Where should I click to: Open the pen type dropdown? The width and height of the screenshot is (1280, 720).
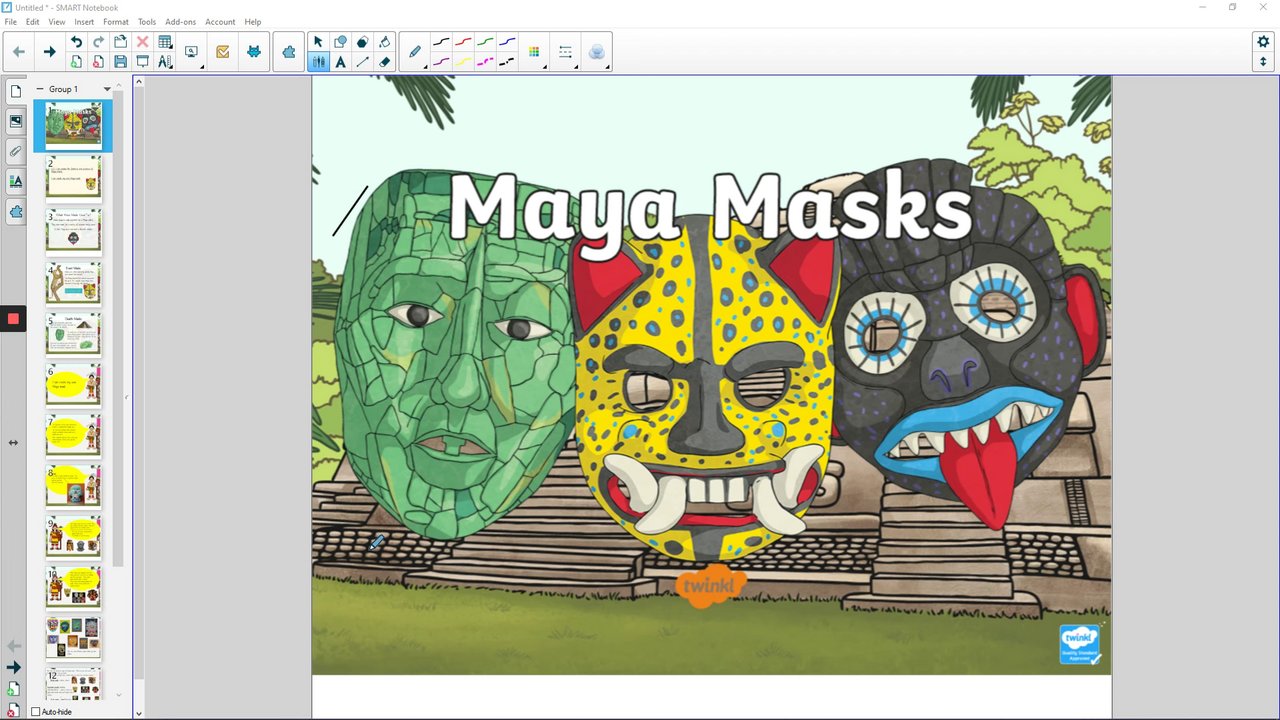tap(415, 52)
